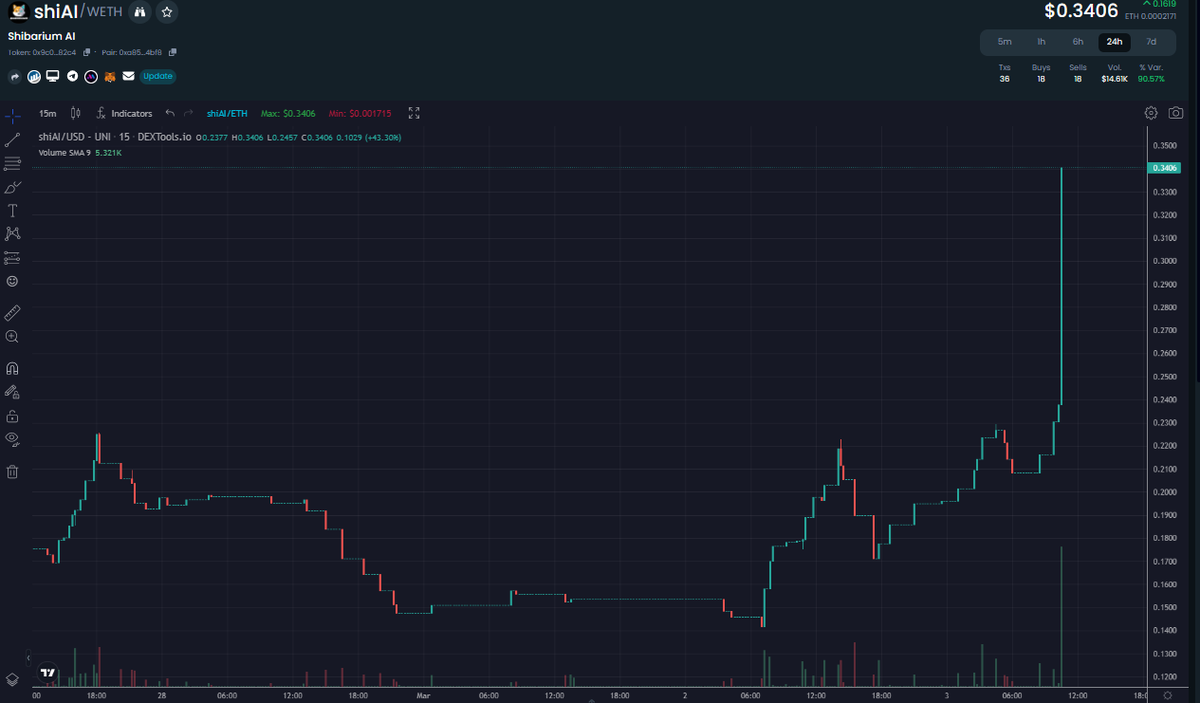The height and width of the screenshot is (703, 1200).
Task: Toggle stay in drawing mode
Action: click(x=12, y=392)
